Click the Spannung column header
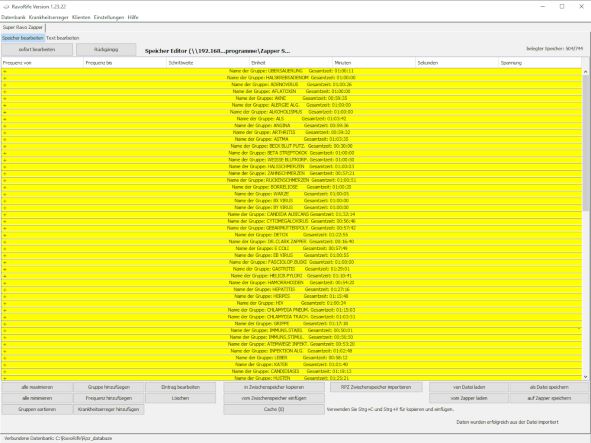 540,63
